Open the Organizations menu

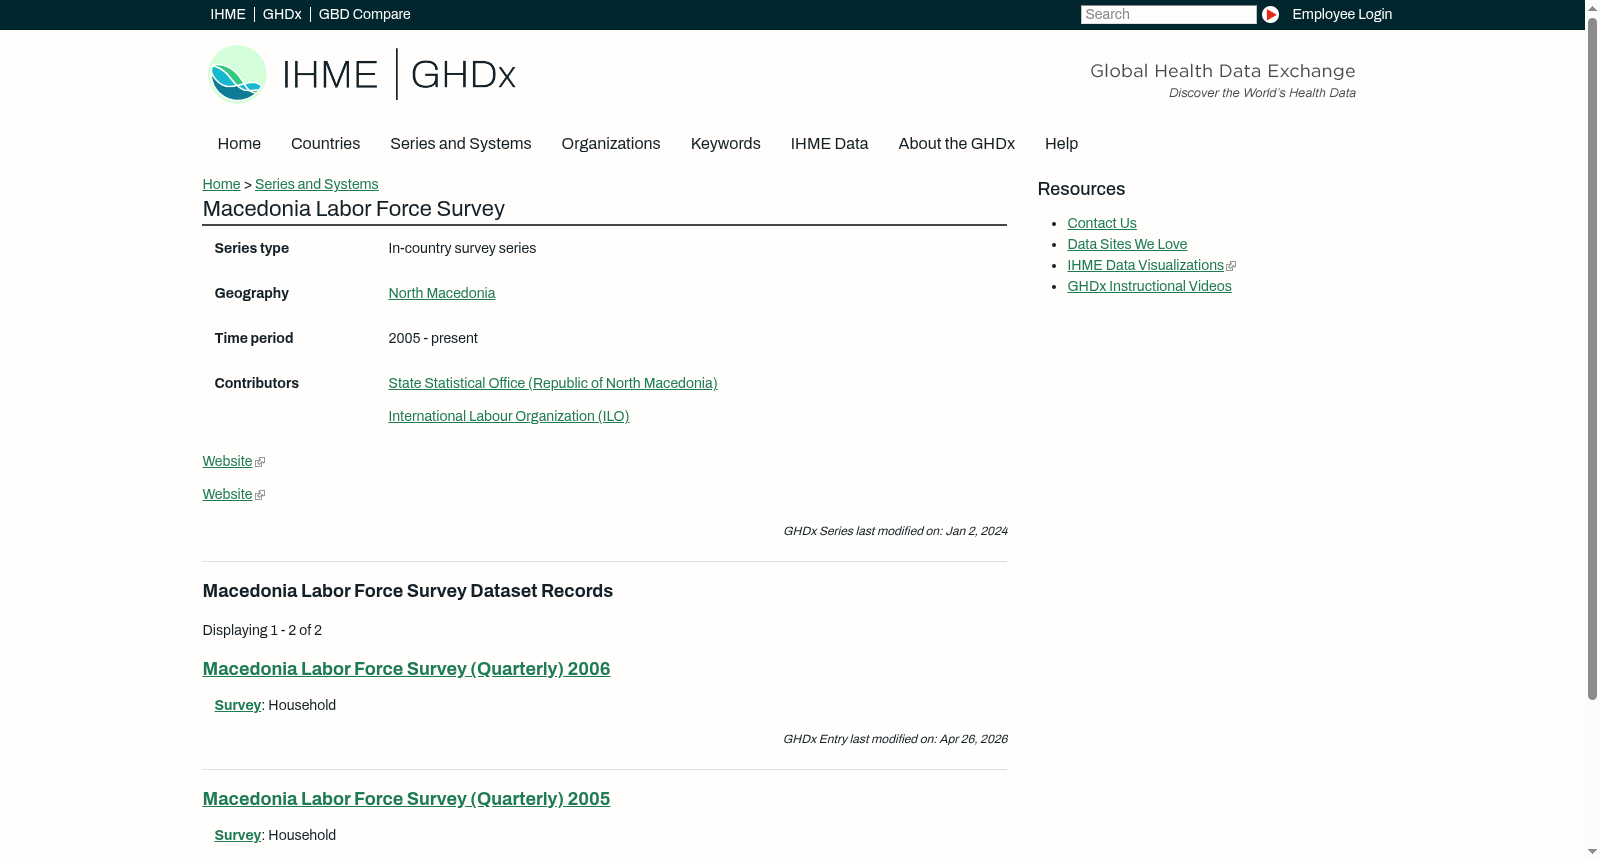tap(611, 144)
